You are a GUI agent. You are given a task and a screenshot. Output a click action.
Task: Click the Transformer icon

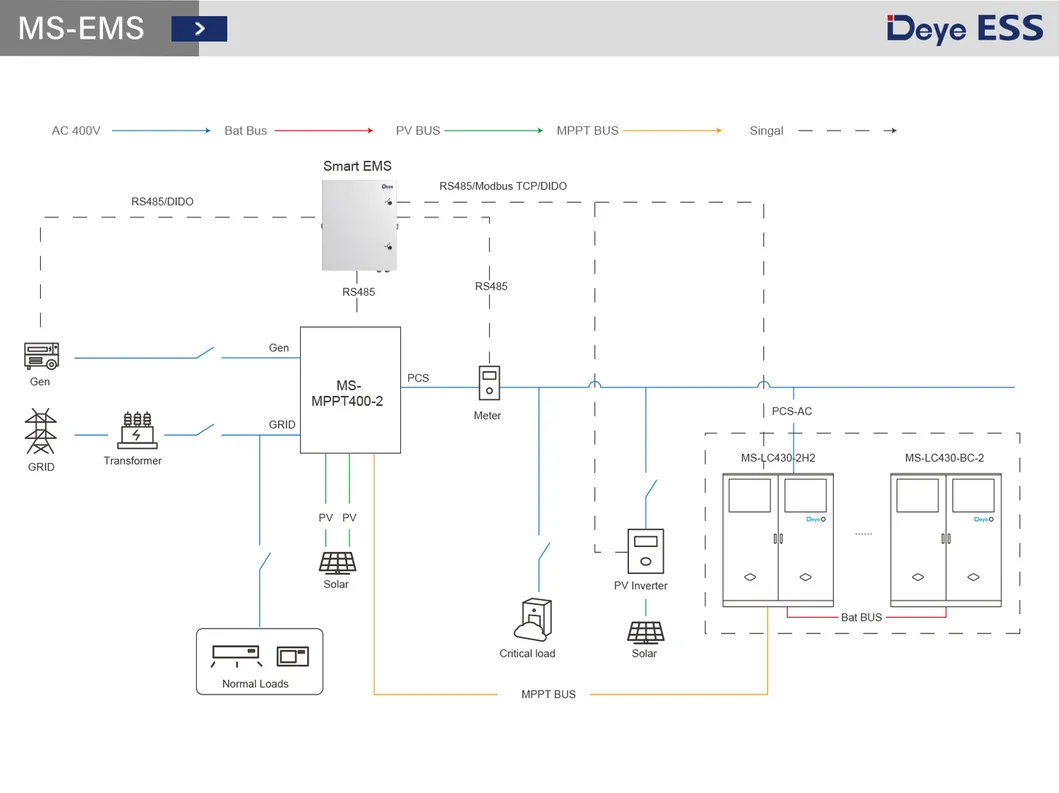pyautogui.click(x=132, y=430)
